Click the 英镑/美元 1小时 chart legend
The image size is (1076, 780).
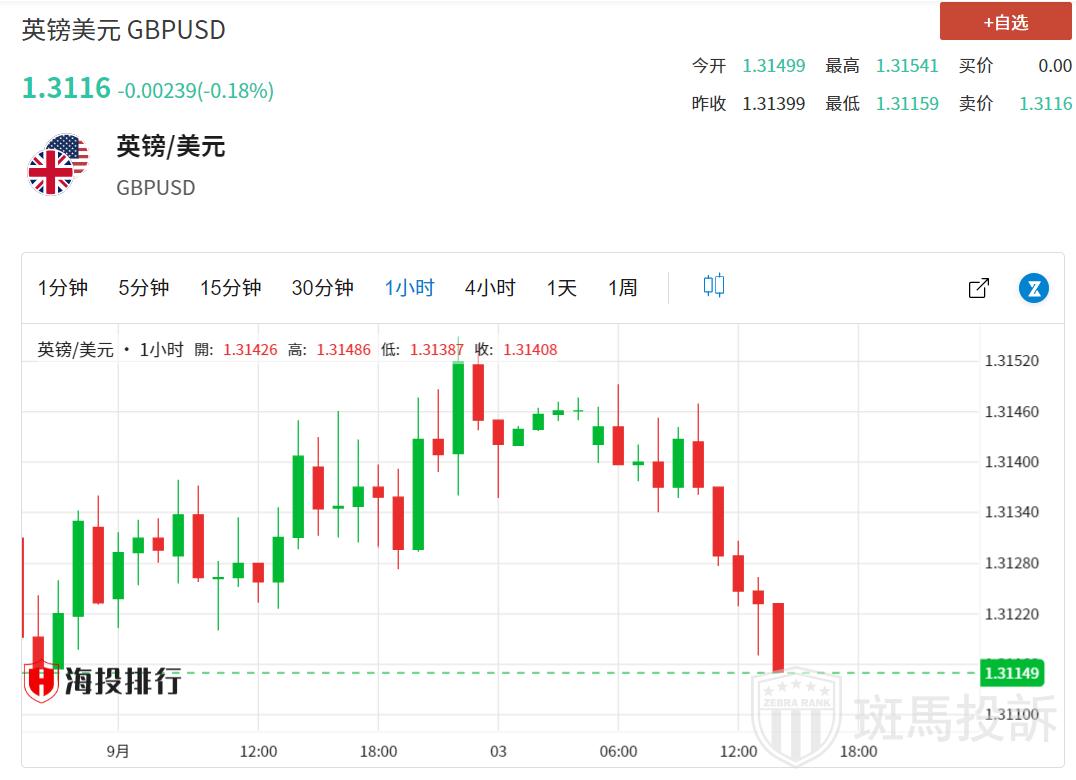coord(110,350)
